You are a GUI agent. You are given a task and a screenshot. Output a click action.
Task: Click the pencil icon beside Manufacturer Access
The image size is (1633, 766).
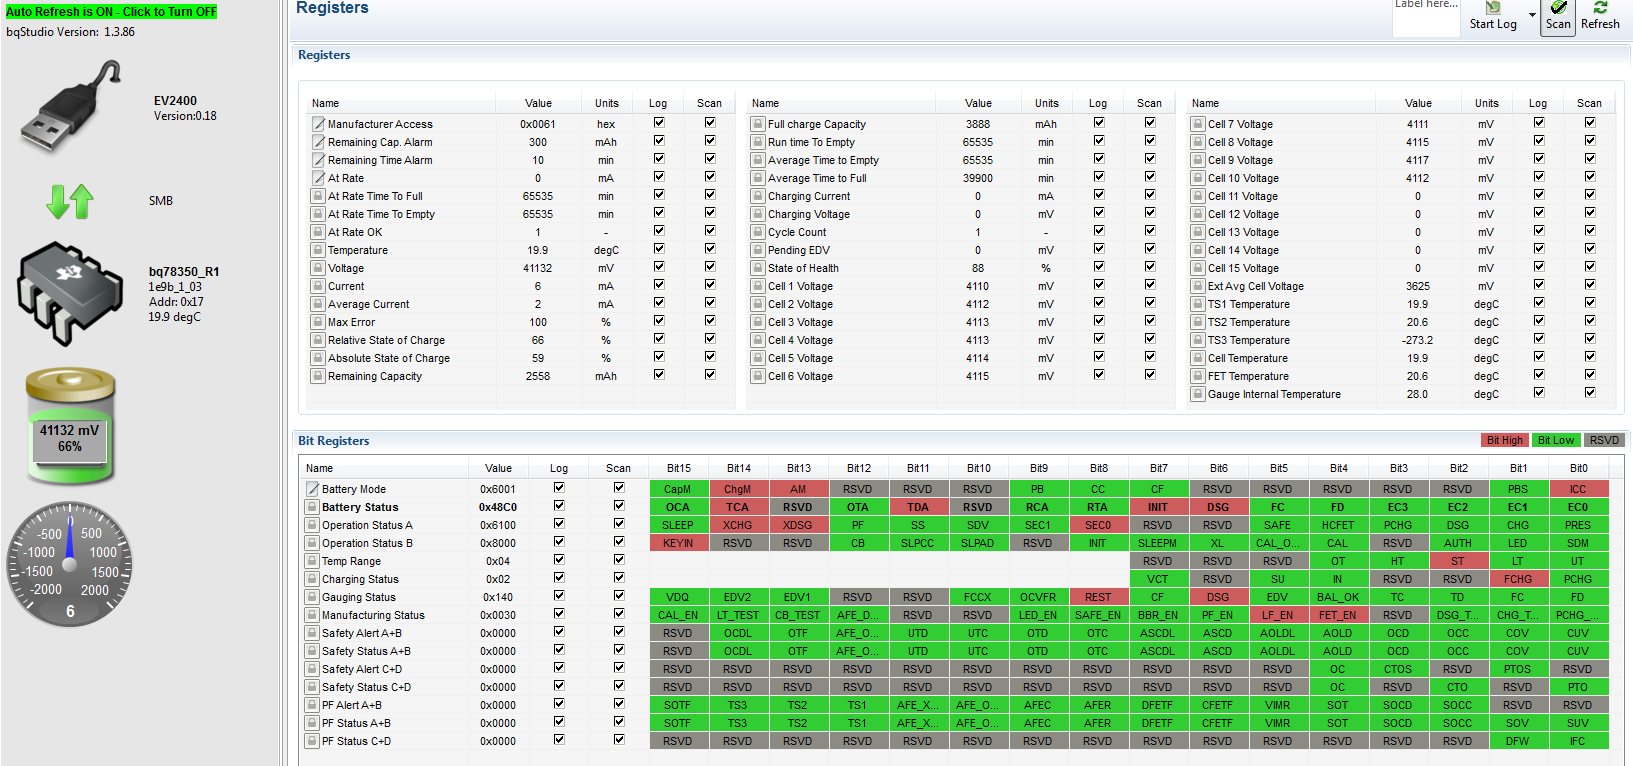pyautogui.click(x=318, y=124)
